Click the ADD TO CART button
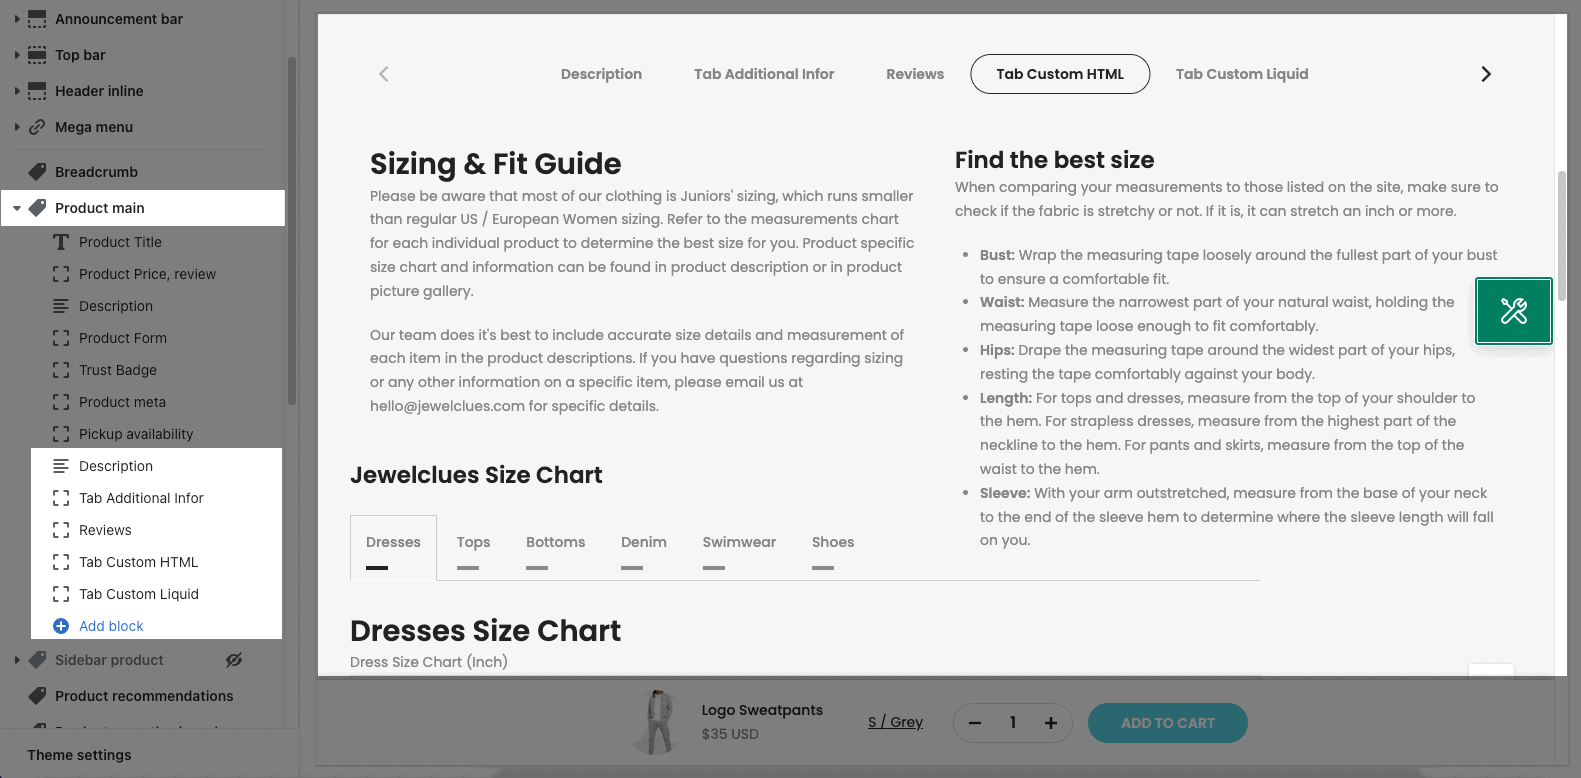This screenshot has height=778, width=1581. (x=1168, y=723)
